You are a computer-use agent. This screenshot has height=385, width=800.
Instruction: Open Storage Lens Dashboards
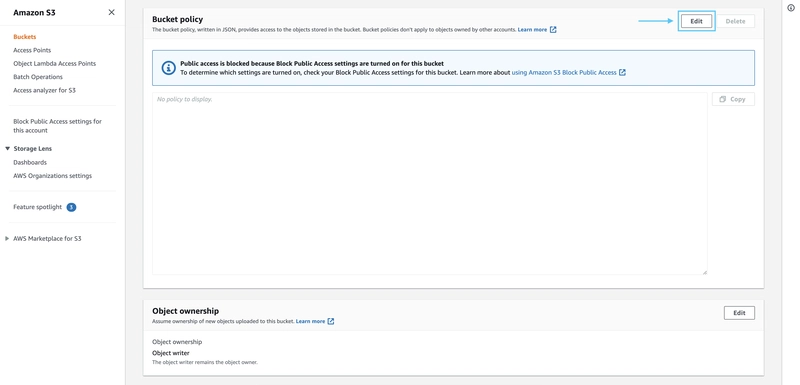(x=30, y=162)
